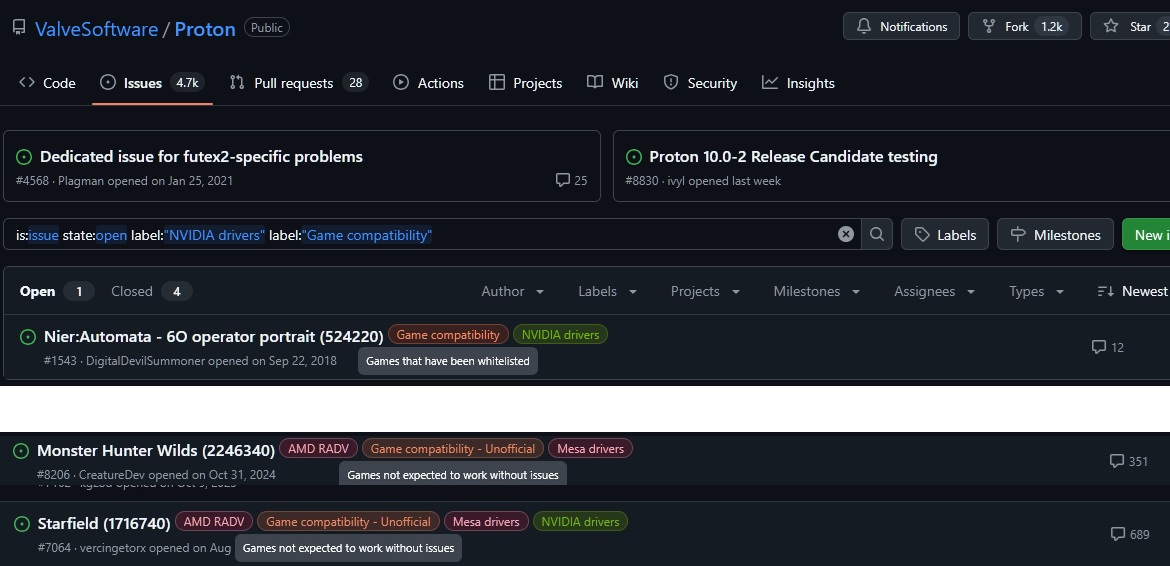This screenshot has width=1170, height=566.
Task: Create a new issue with the green button
Action: [x=1146, y=234]
